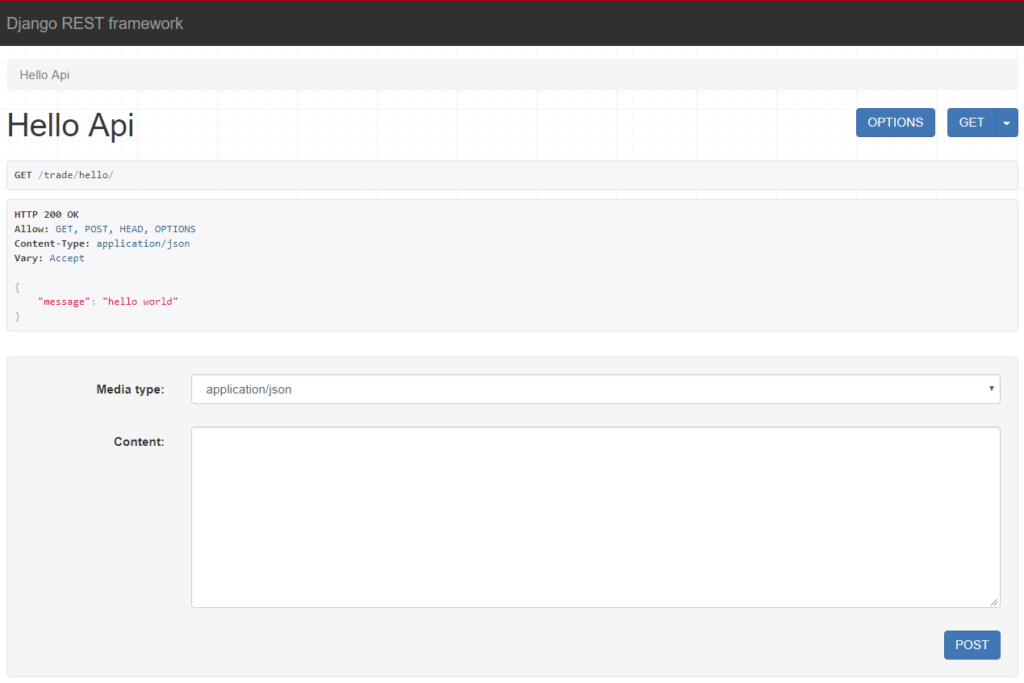Screen dimensions: 1024x683
Task: Click the Media type field label
Action: point(131,389)
